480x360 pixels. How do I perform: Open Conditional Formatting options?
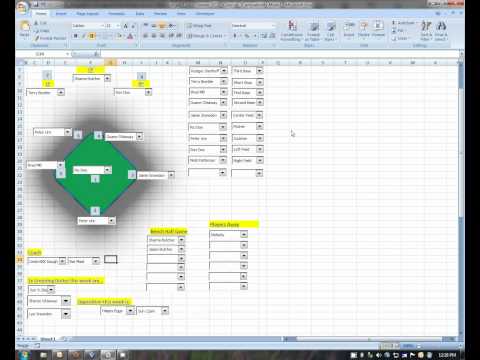click(292, 31)
